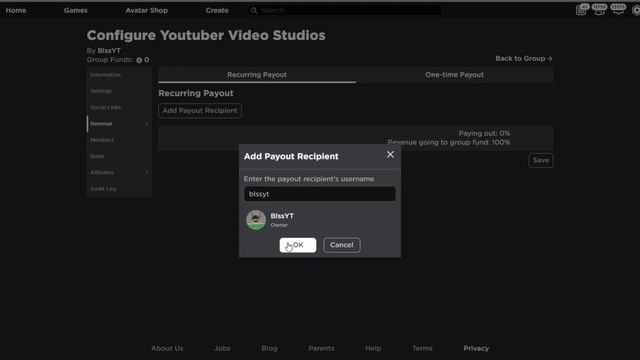Click the Add Payout Recipient button behind dialog

(200, 111)
